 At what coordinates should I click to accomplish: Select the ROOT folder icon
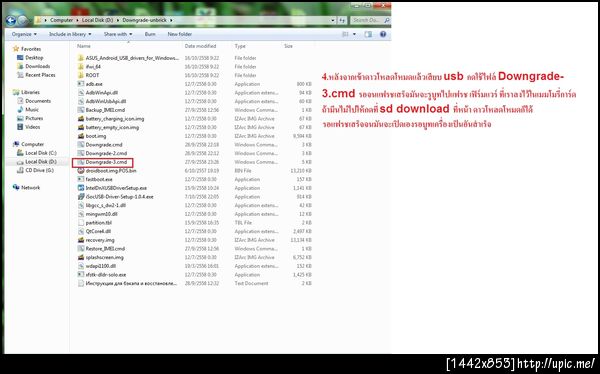click(81, 75)
